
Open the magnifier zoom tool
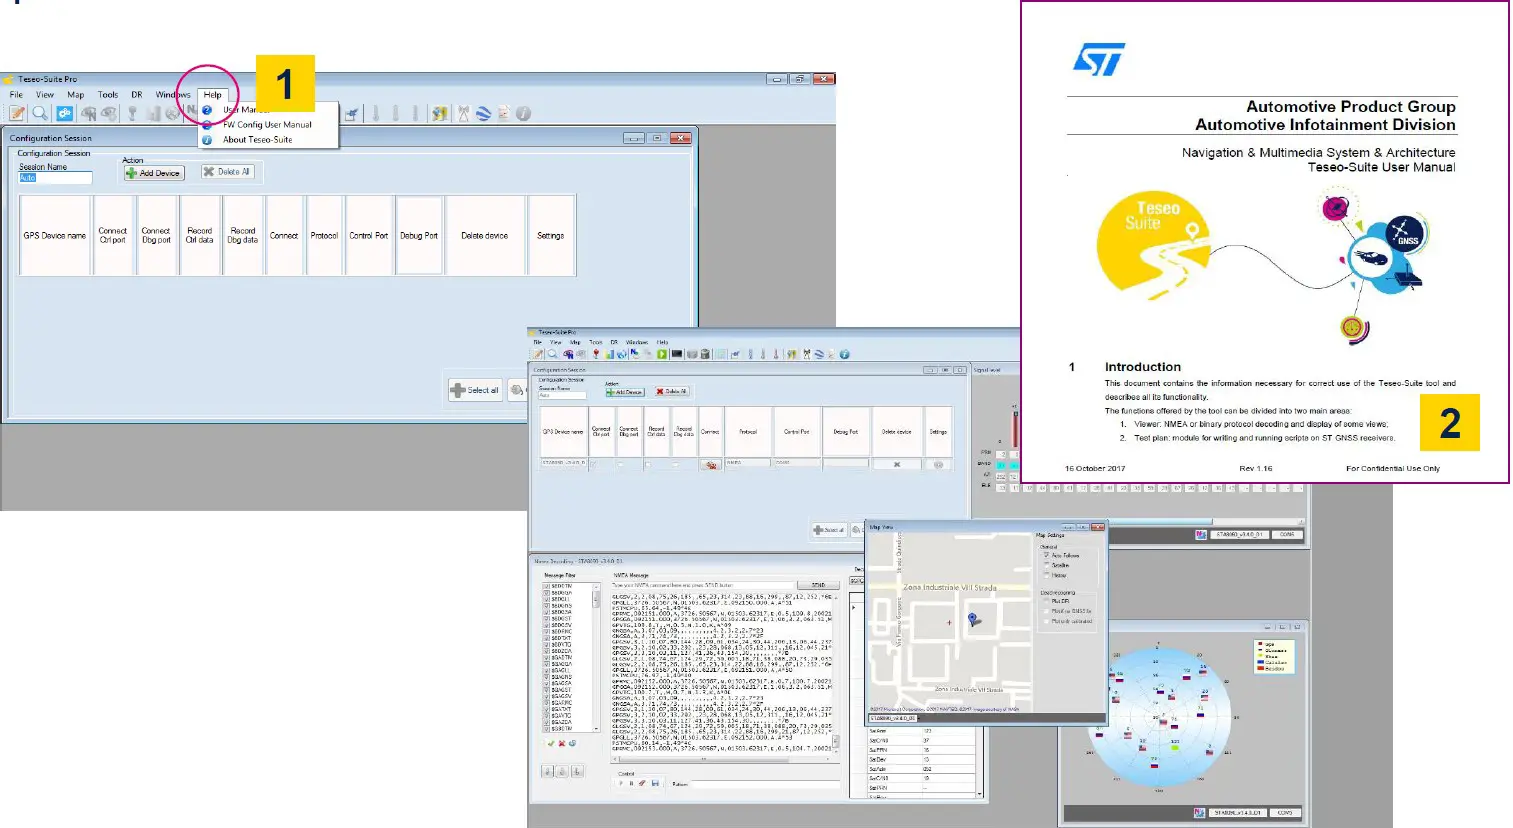39,113
